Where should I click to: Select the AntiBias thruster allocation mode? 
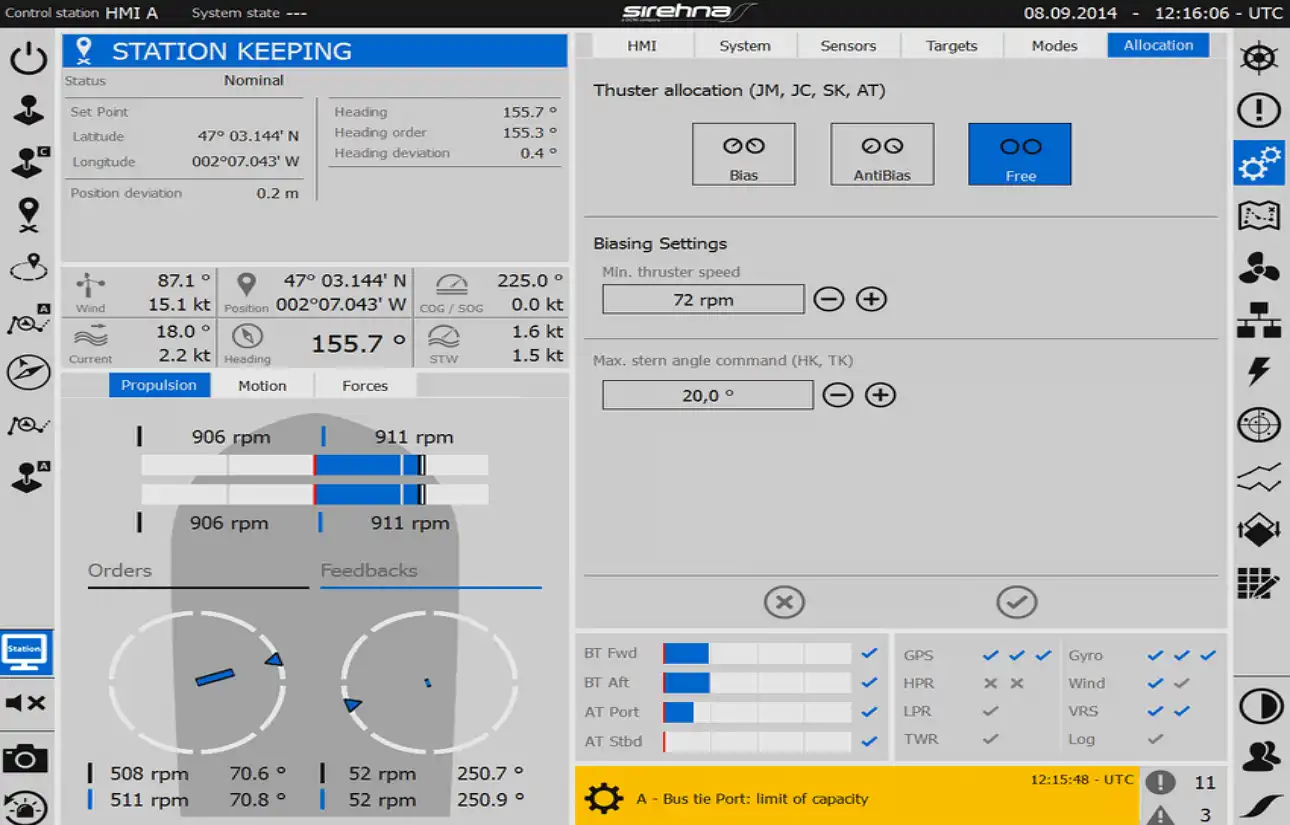(881, 154)
